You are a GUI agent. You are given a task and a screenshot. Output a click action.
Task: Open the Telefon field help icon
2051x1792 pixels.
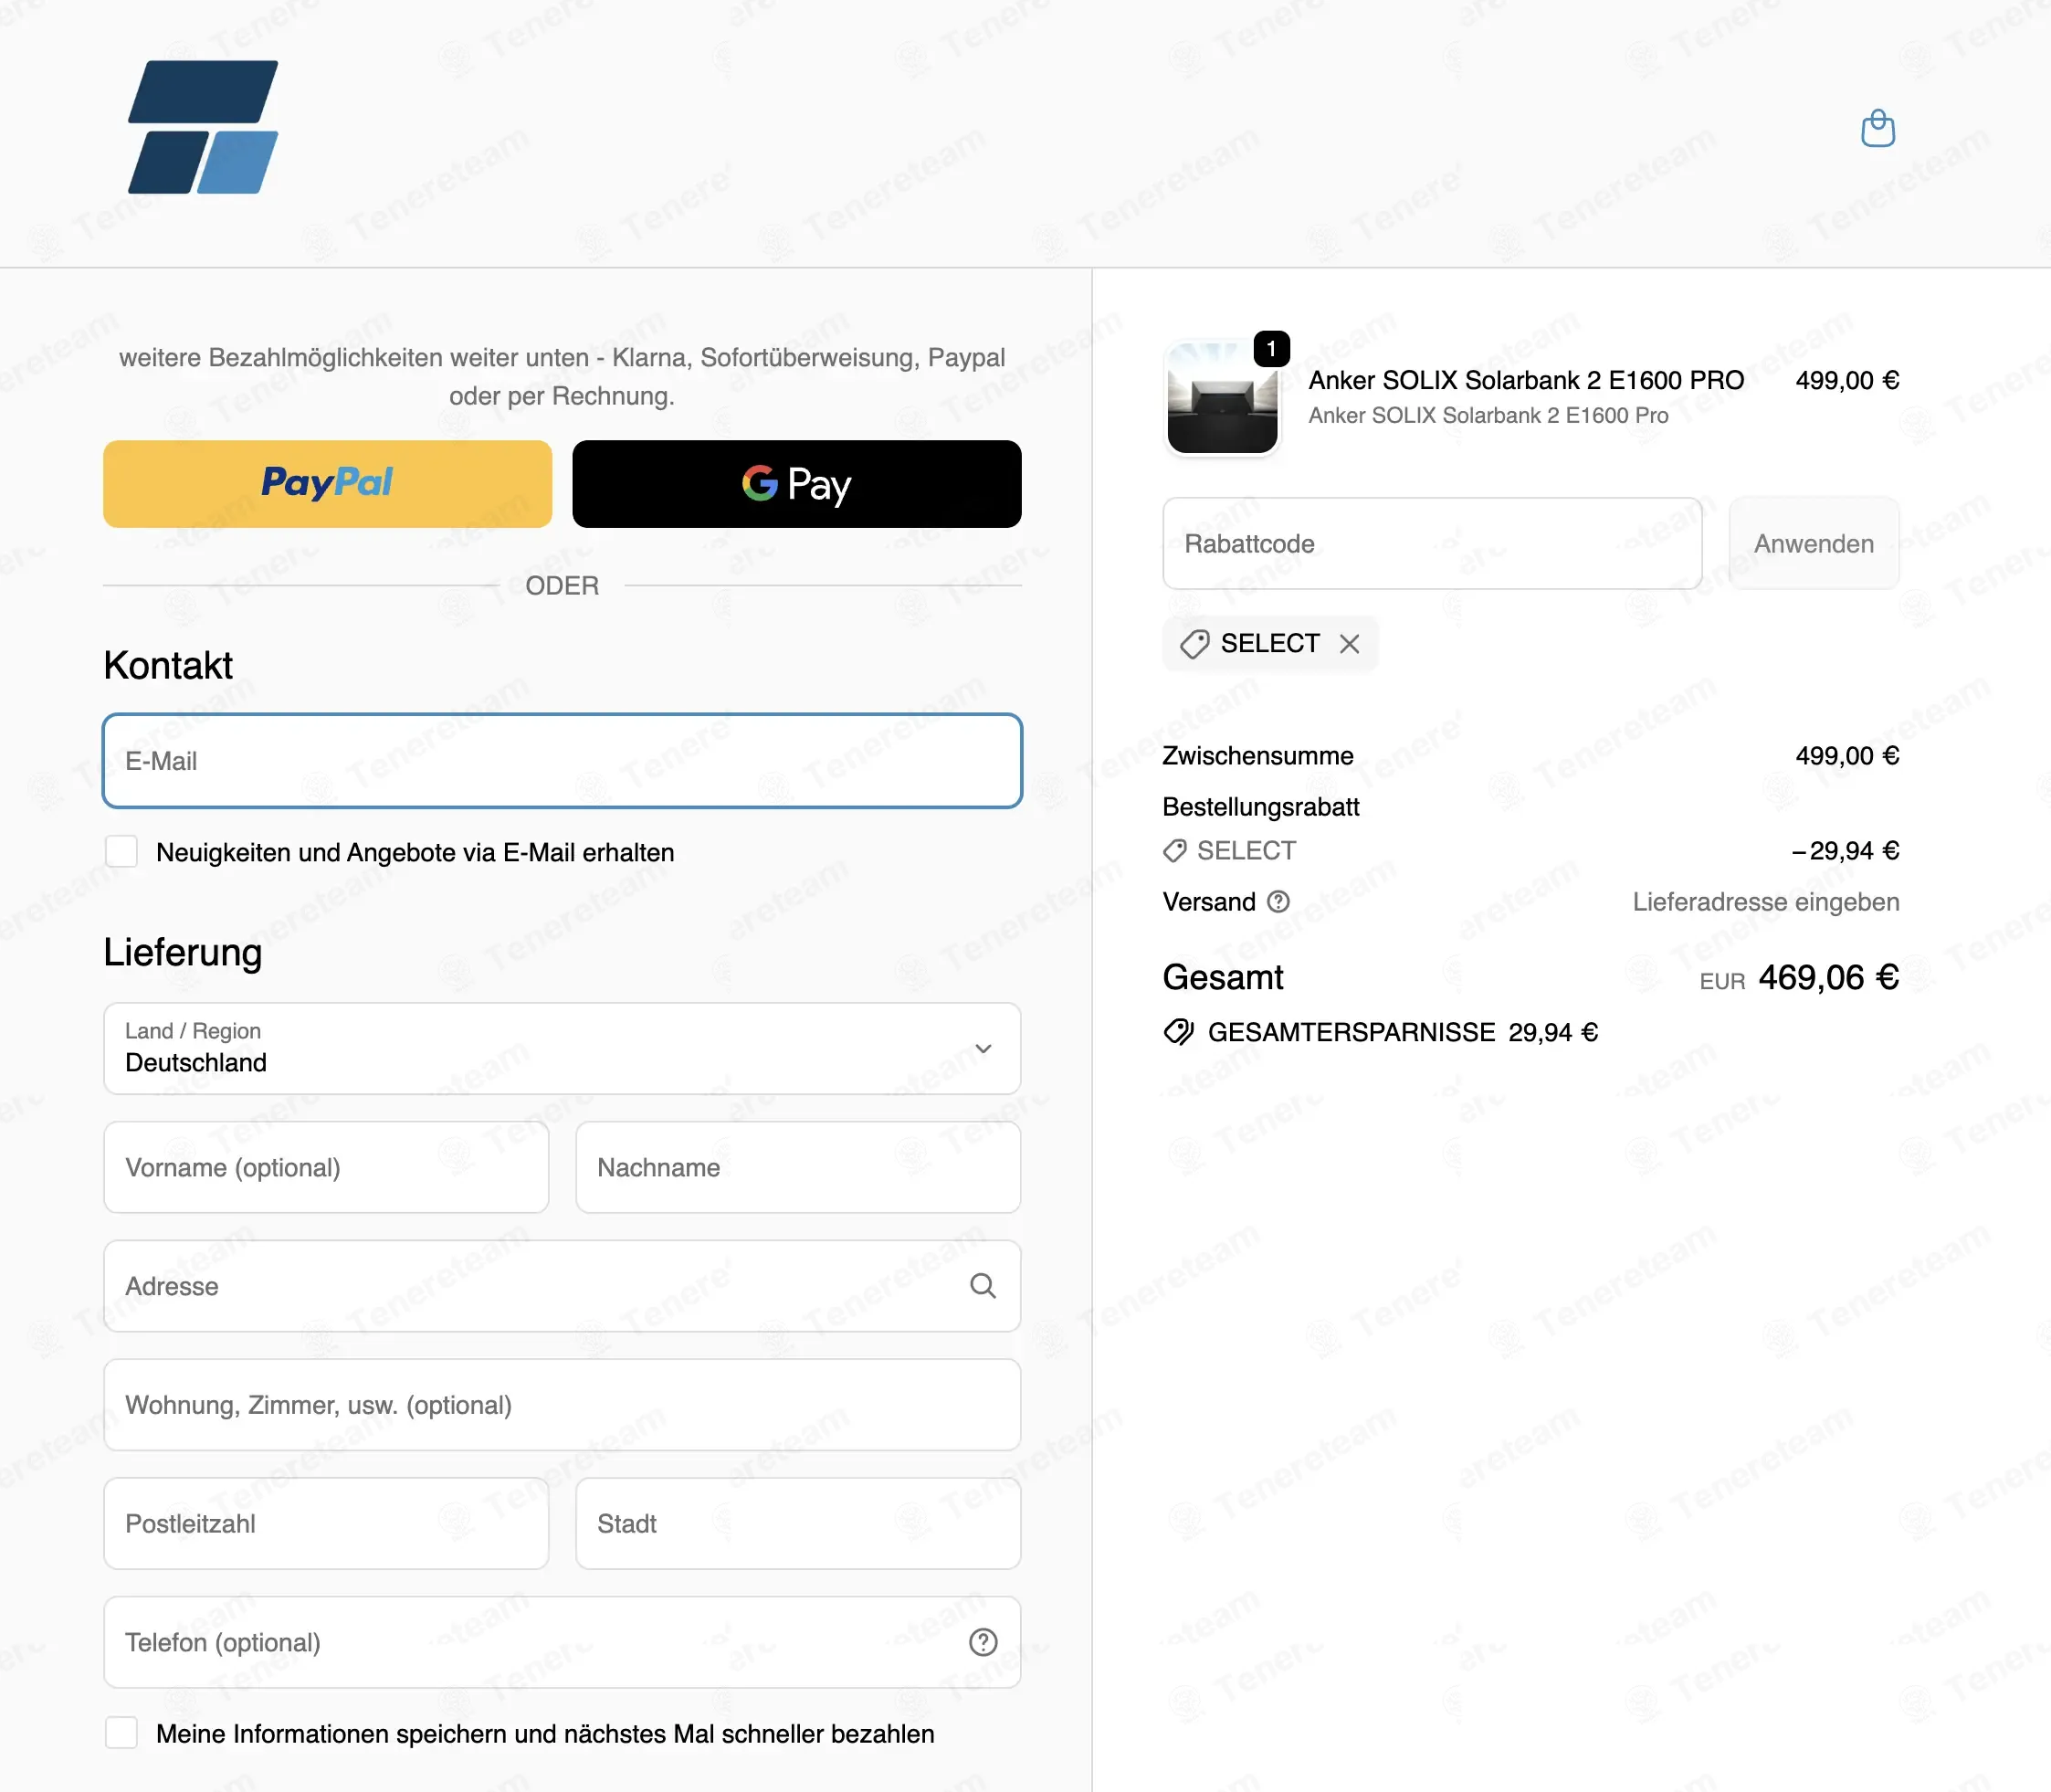983,1642
